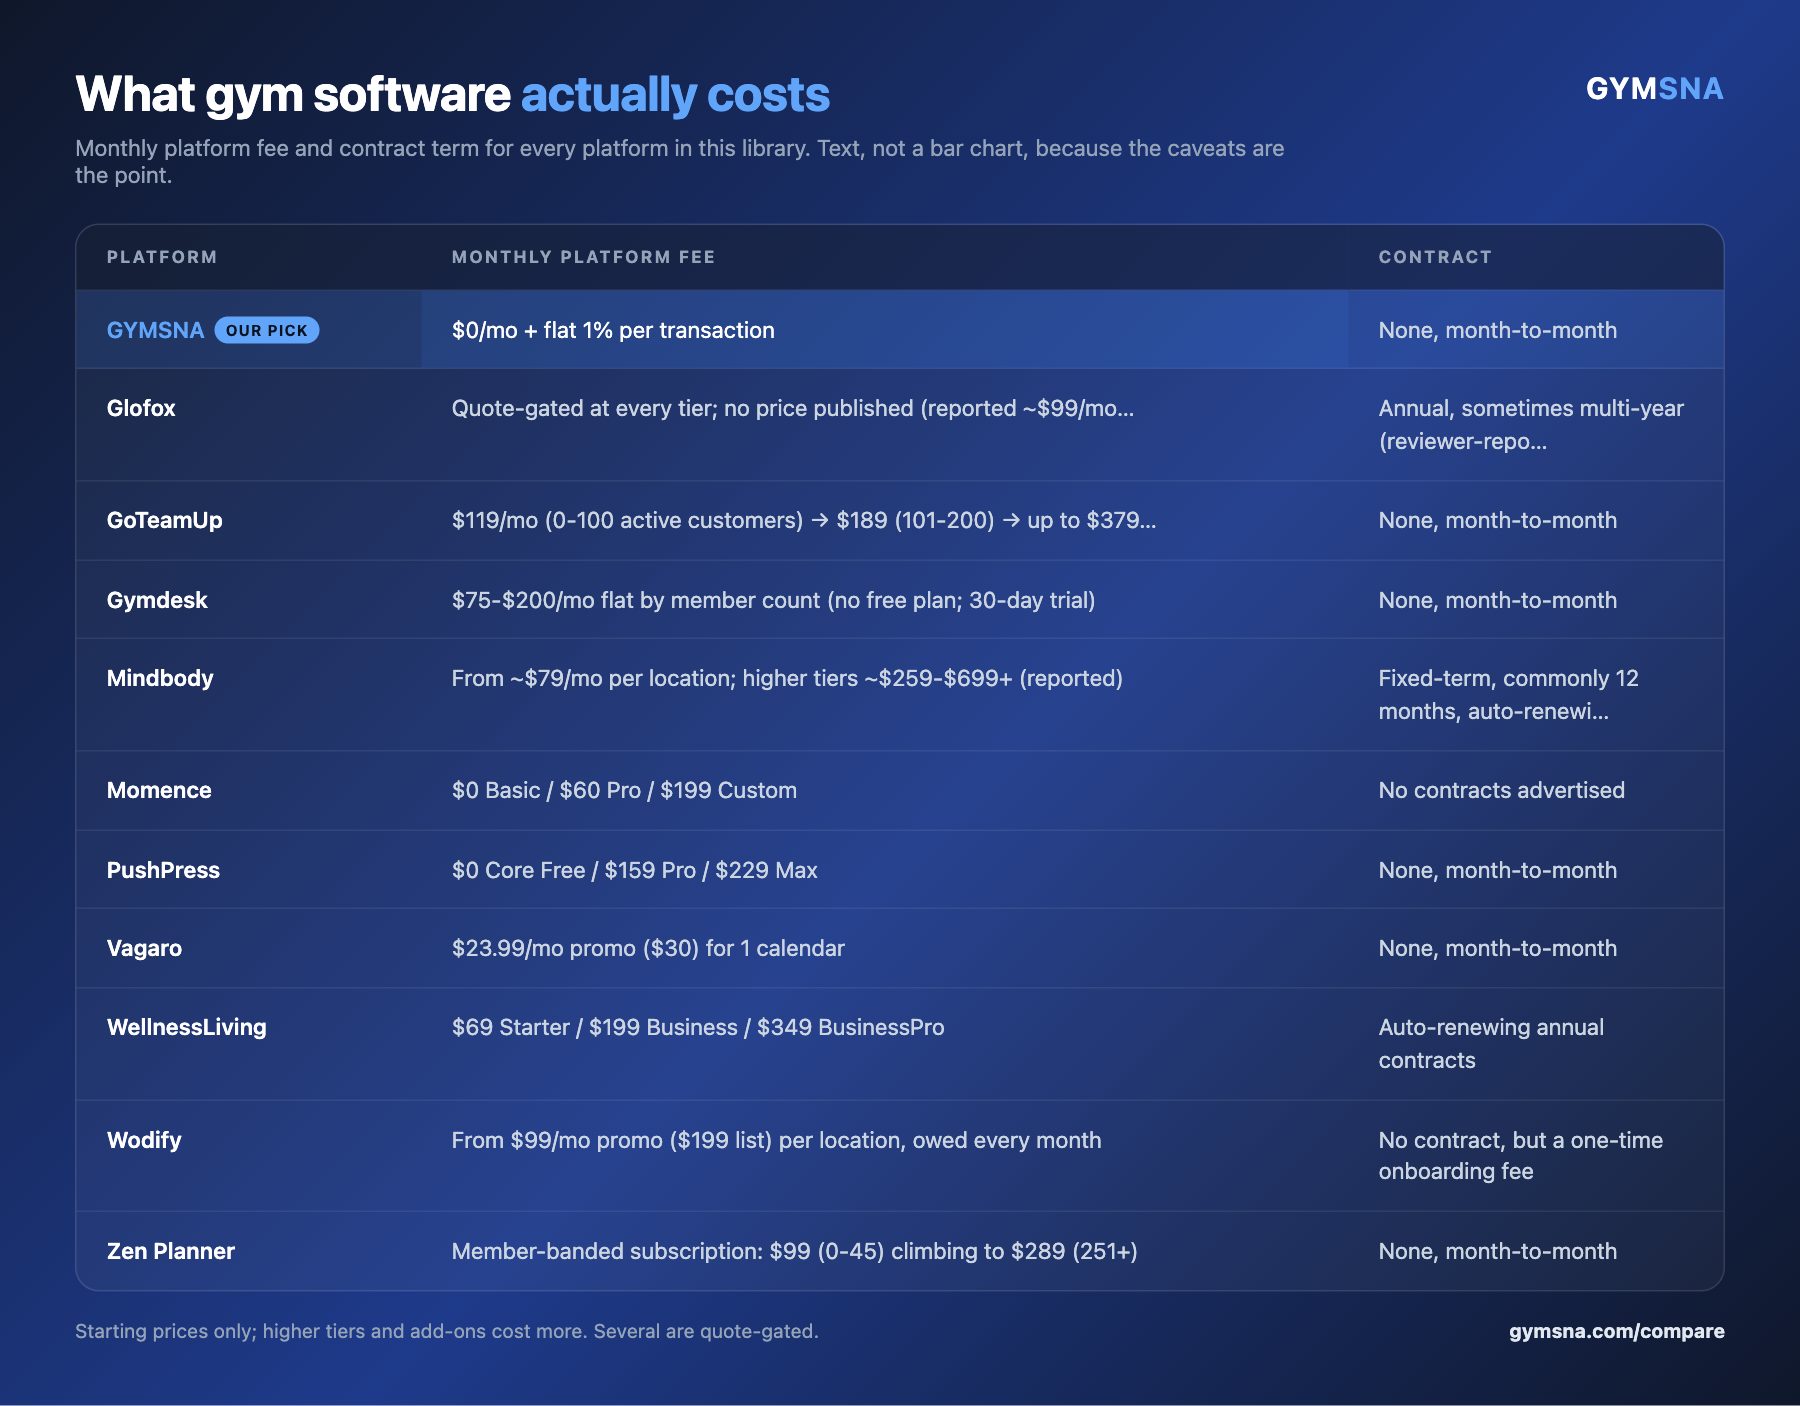Click the Vagaro platform name
Screen dimensions: 1800x1406
[144, 948]
